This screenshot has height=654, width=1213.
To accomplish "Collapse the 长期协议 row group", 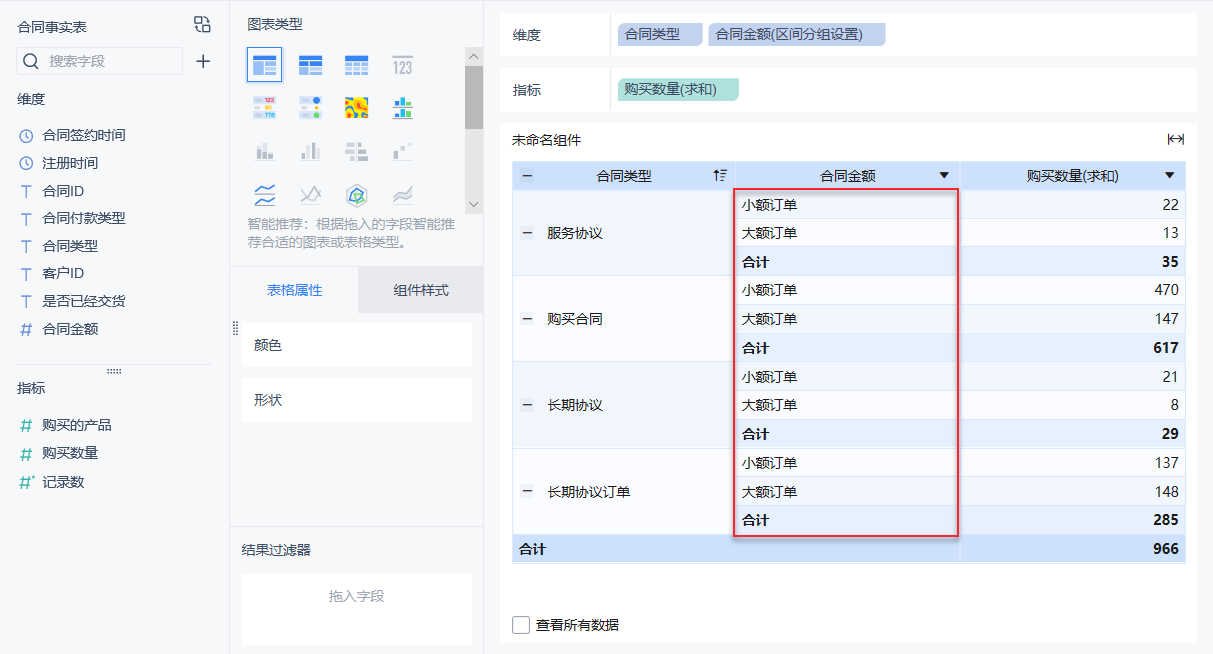I will (527, 405).
